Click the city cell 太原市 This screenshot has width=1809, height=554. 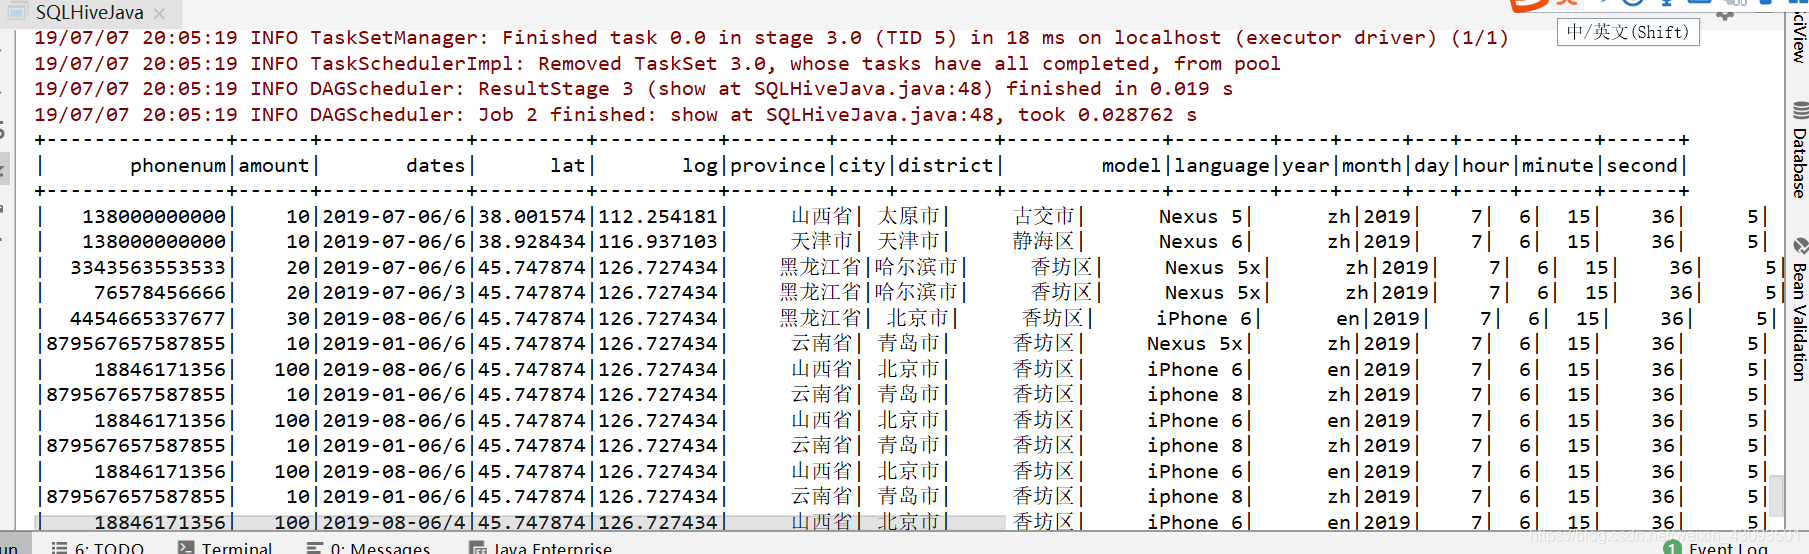point(908,217)
